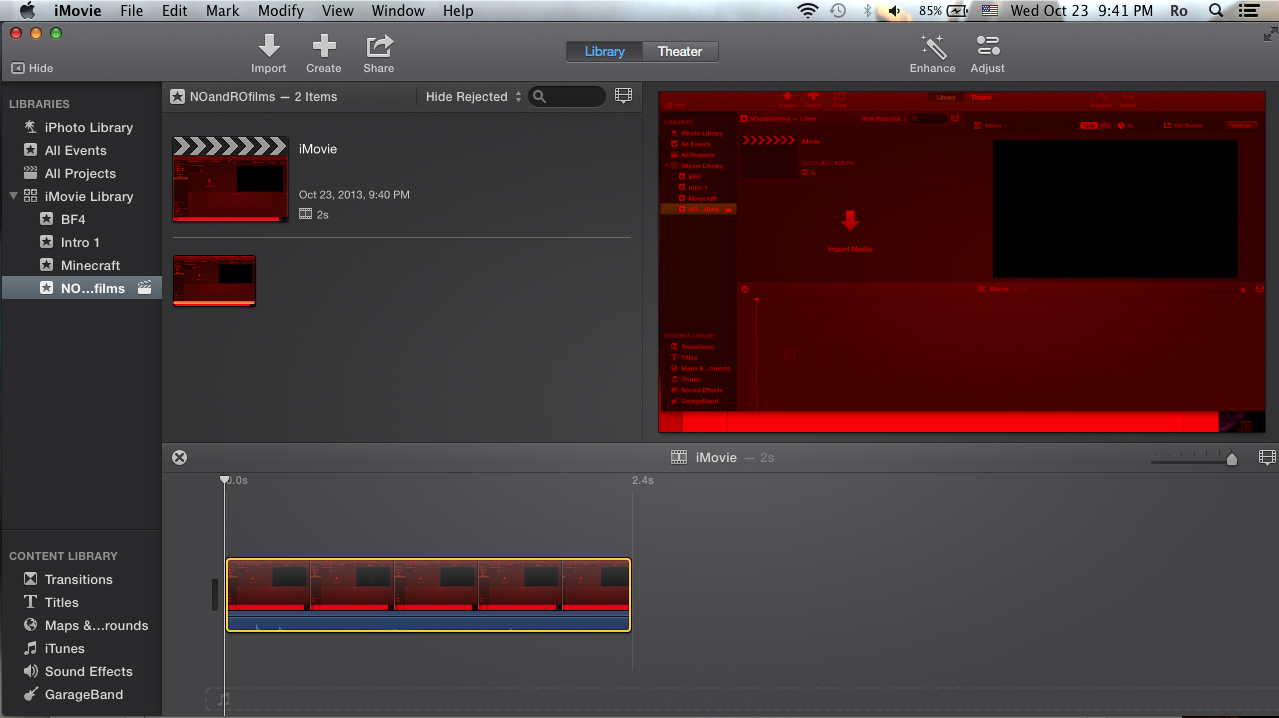1279x718 pixels.
Task: Switch to the Theater tab
Action: (x=680, y=51)
